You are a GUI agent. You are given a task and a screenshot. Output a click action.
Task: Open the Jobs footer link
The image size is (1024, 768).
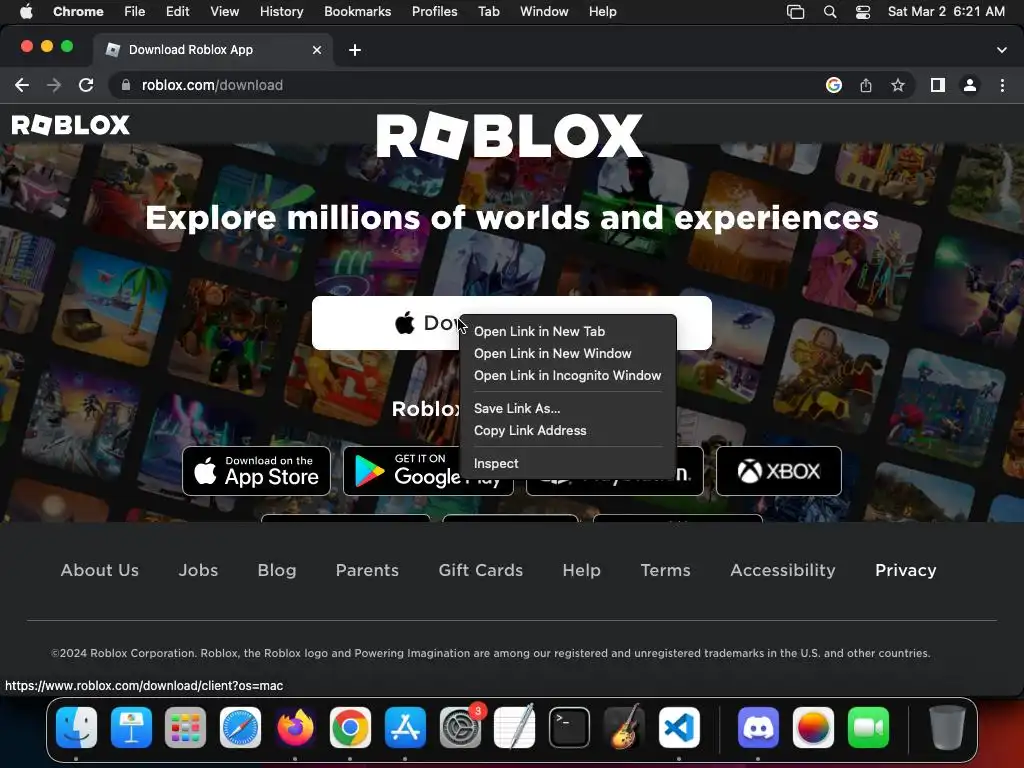pos(198,570)
